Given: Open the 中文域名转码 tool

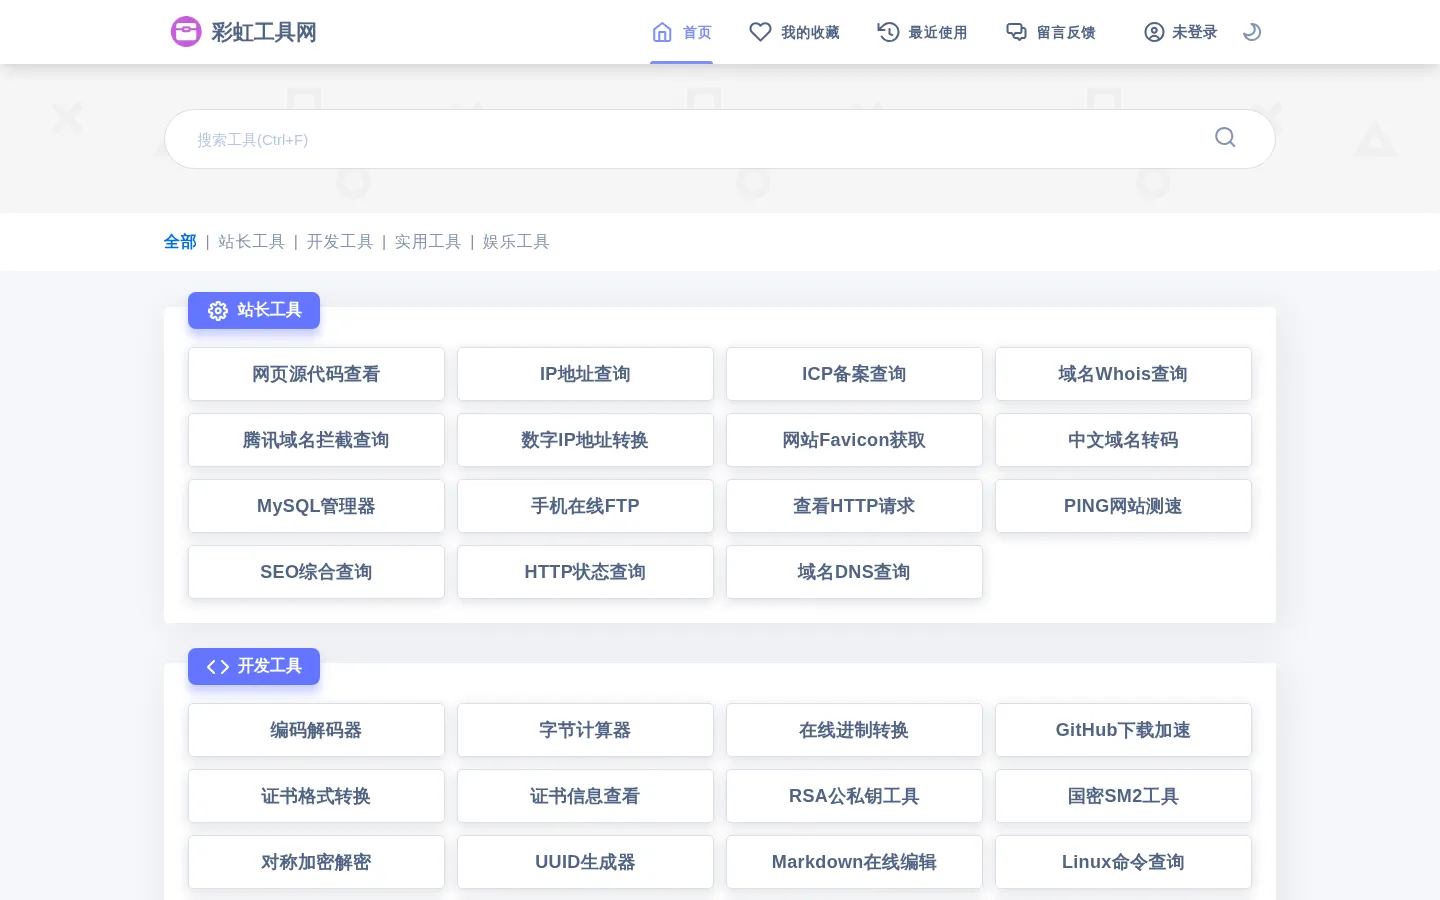Looking at the screenshot, I should (x=1123, y=440).
